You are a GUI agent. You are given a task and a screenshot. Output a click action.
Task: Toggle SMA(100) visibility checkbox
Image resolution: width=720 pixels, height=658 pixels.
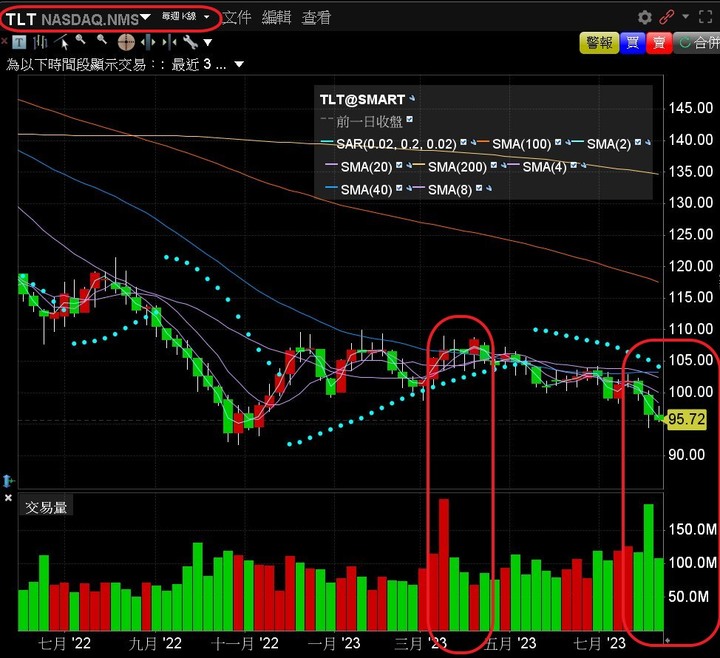(x=558, y=142)
